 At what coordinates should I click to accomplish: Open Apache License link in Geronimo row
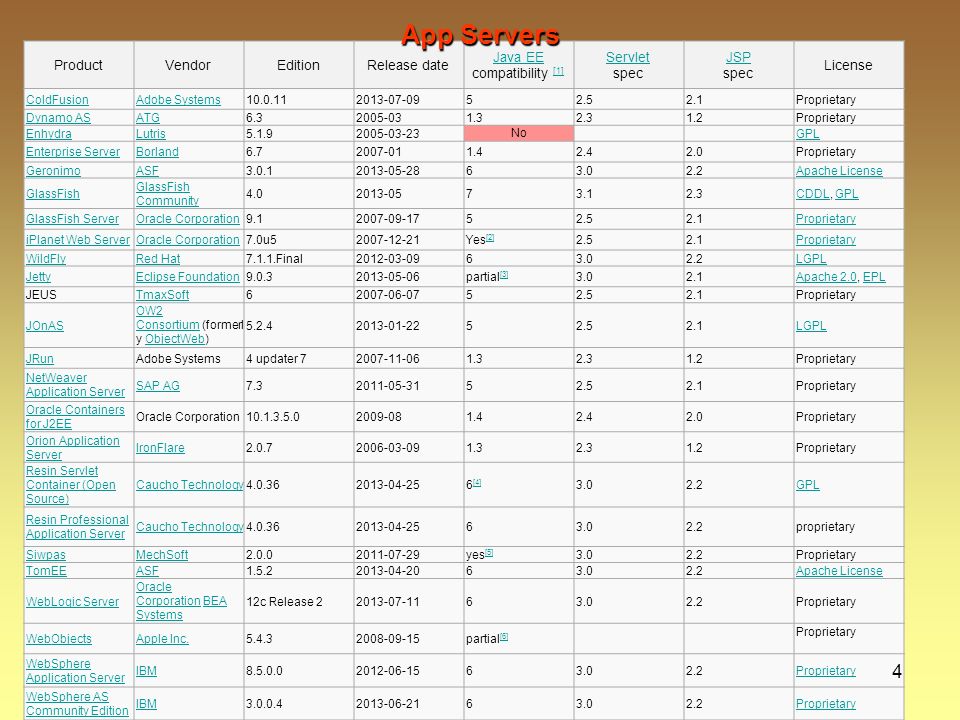839,171
